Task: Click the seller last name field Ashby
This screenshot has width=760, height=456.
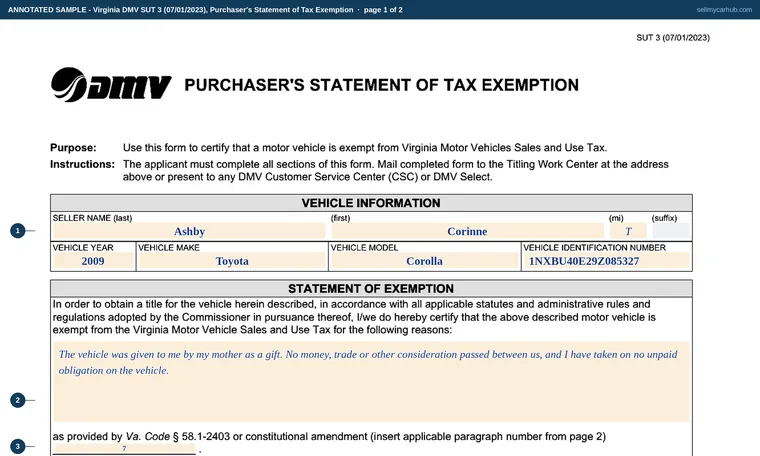Action: coord(189,231)
